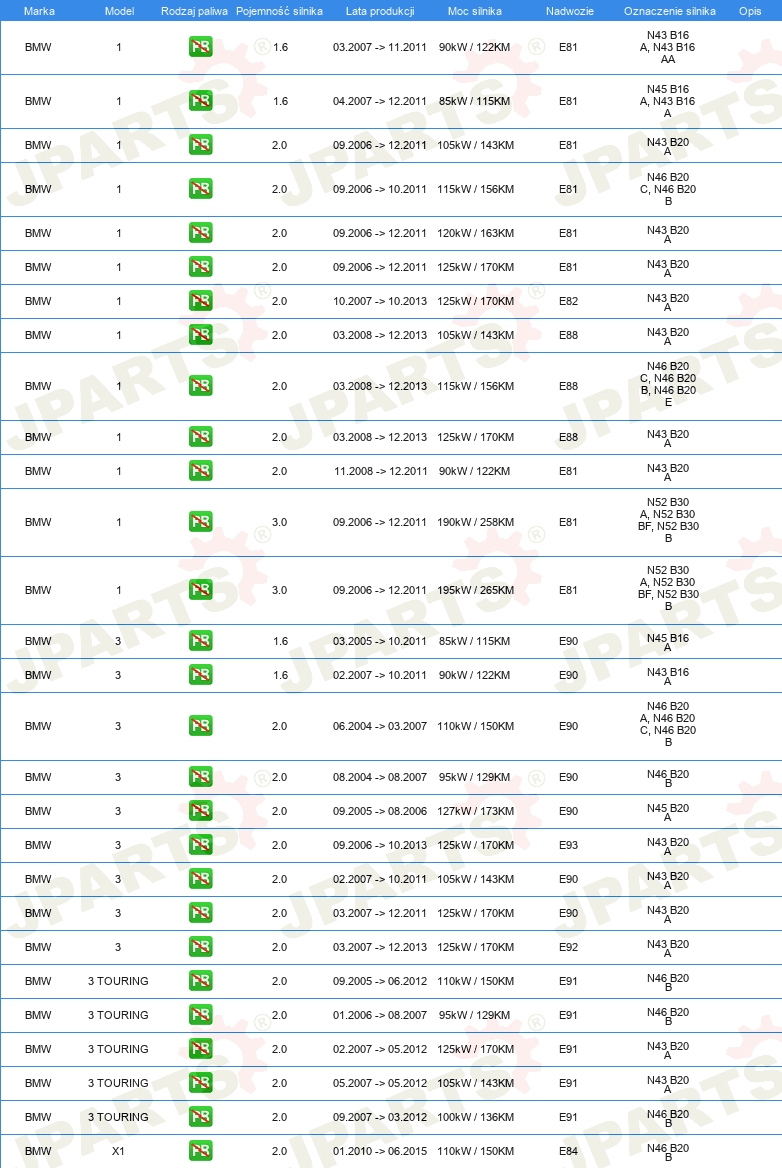Click fuel icon for E82 body row

(x=200, y=301)
